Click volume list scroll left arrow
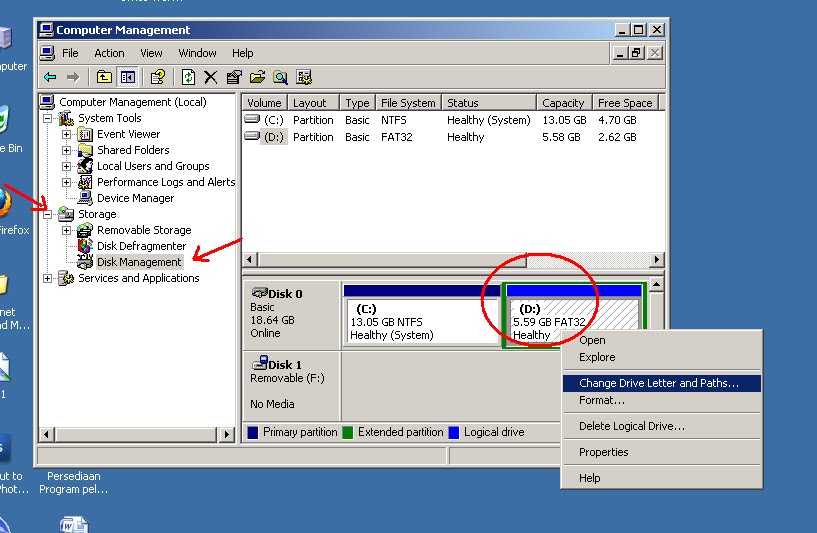This screenshot has height=533, width=817. [249, 259]
